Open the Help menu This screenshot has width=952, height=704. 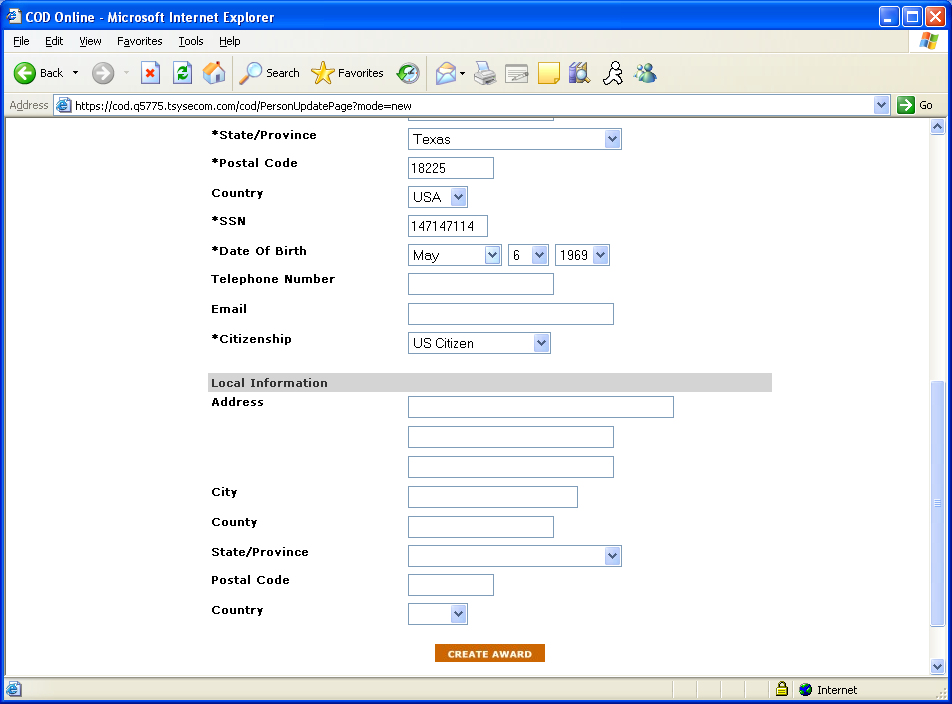pos(230,41)
